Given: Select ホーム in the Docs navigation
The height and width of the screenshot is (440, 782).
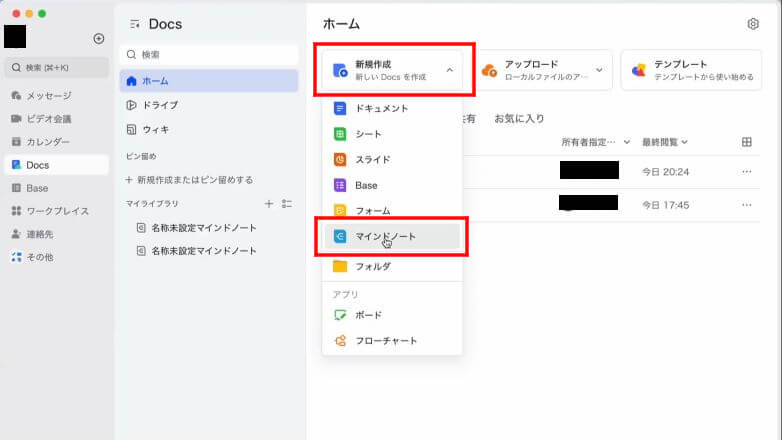Looking at the screenshot, I should 209,81.
